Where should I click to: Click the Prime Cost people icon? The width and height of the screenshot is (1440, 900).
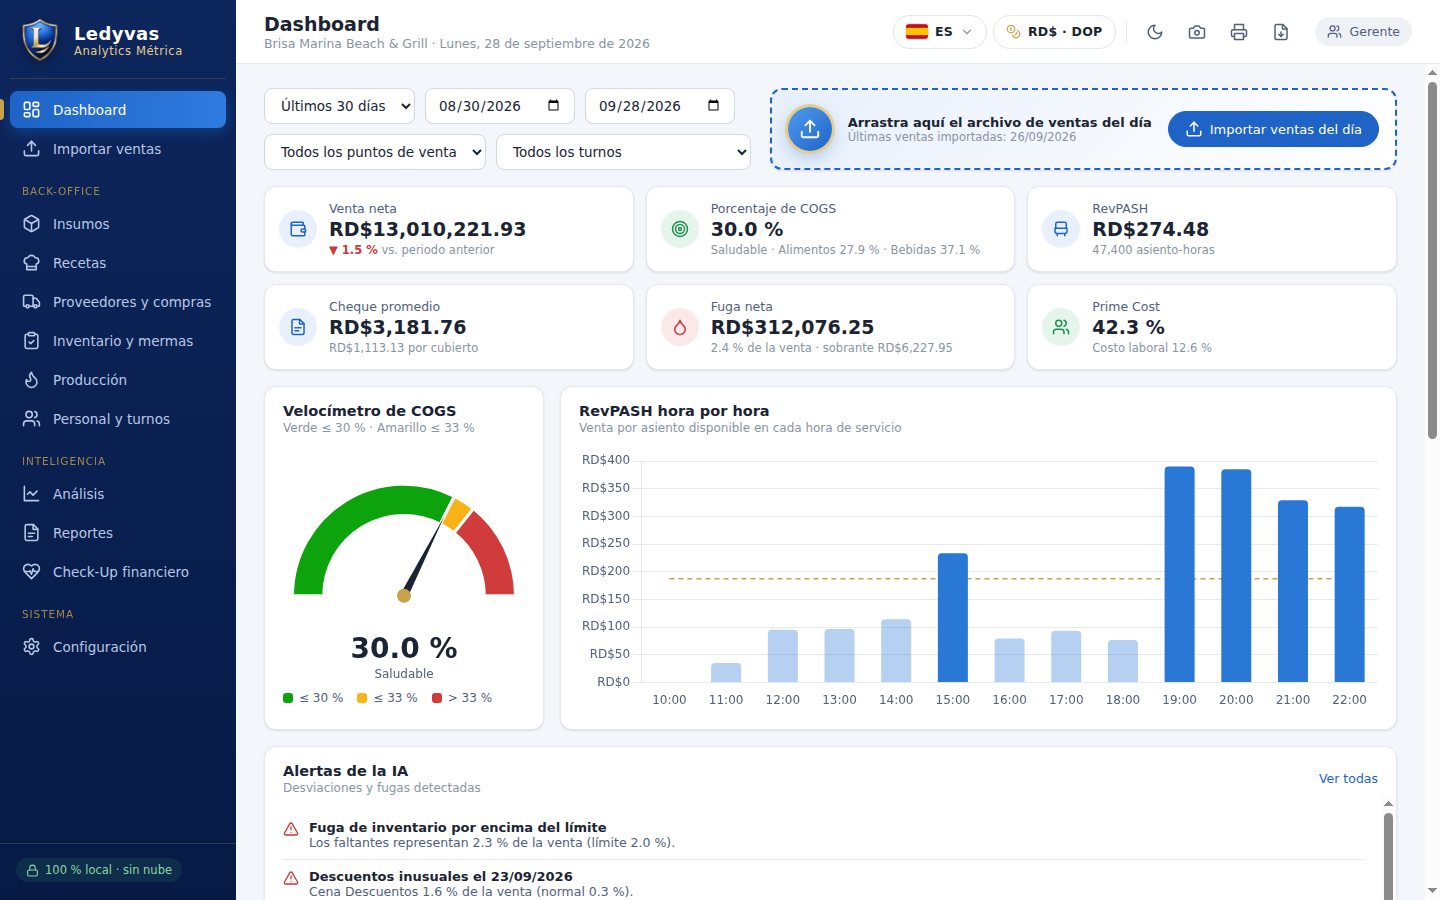pos(1061,327)
